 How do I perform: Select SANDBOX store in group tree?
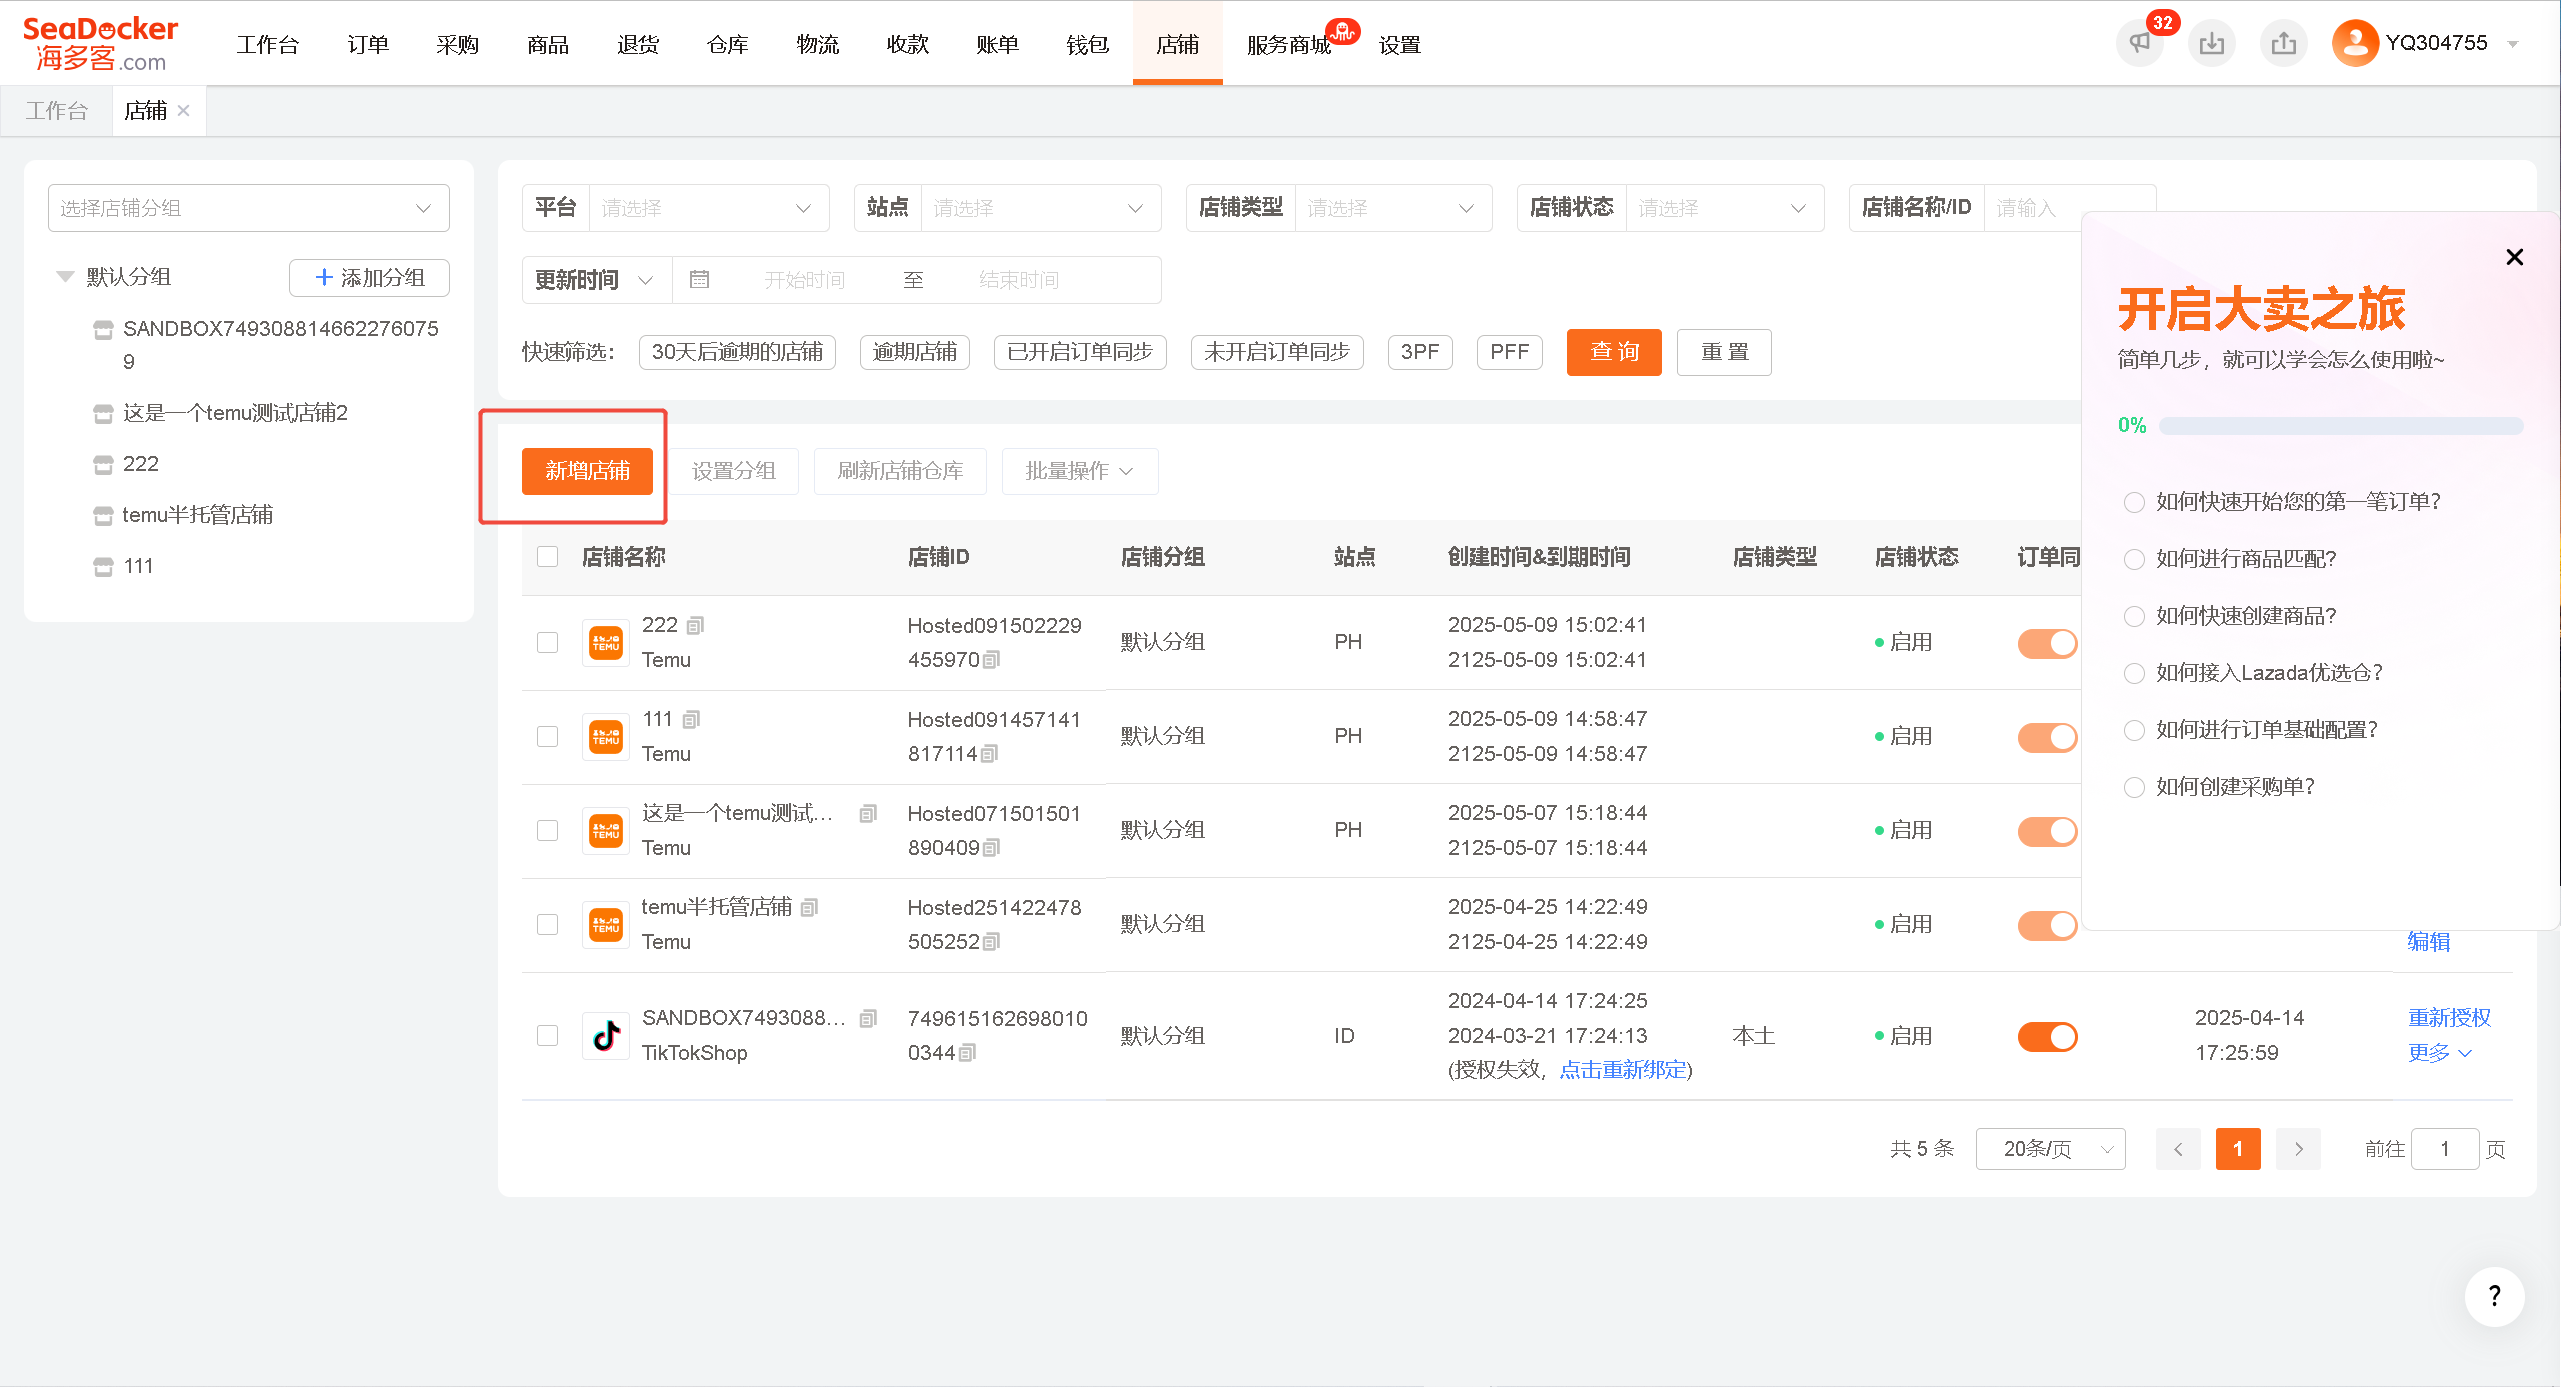280,345
